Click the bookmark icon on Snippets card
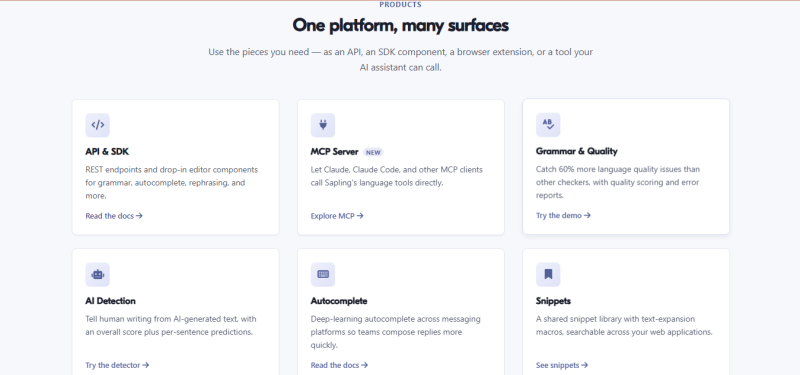This screenshot has height=375, width=800. click(x=548, y=274)
